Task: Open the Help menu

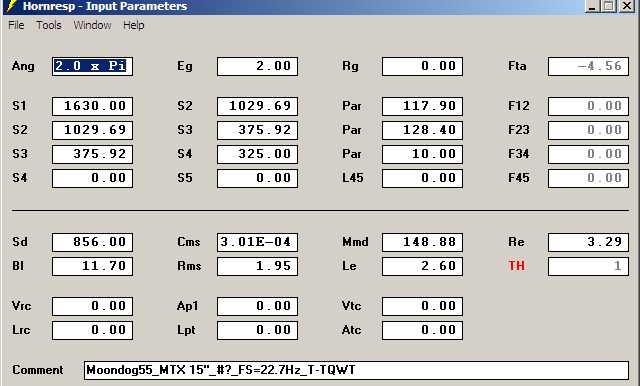Action: pos(133,25)
